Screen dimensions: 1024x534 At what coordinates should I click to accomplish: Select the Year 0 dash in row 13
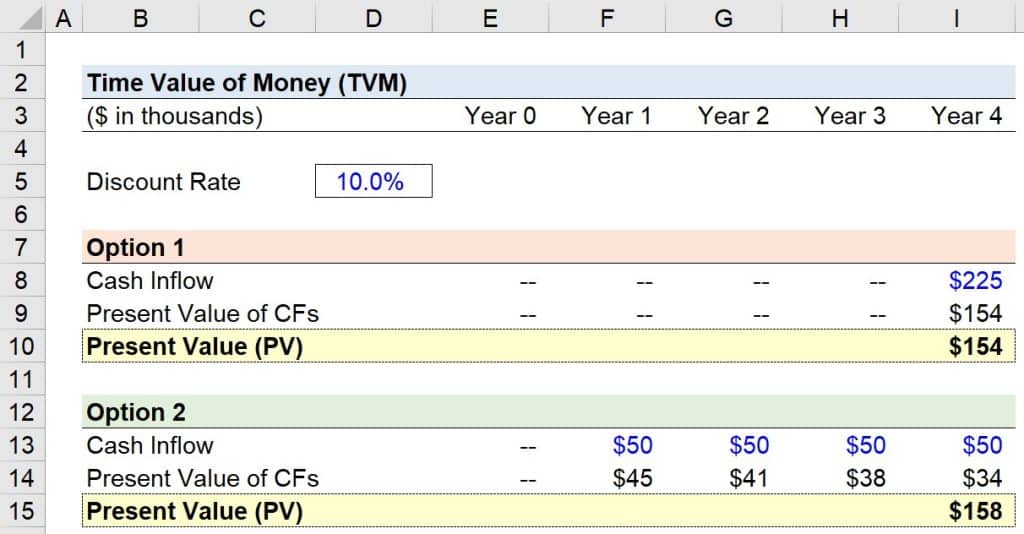pyautogui.click(x=528, y=447)
